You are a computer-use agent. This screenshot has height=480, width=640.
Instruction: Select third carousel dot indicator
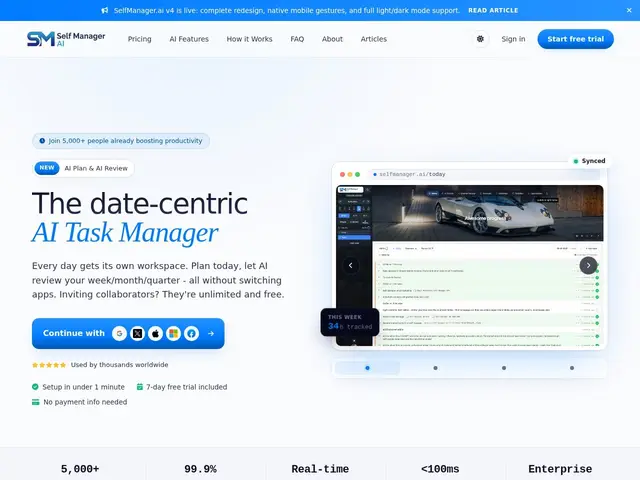coord(504,368)
